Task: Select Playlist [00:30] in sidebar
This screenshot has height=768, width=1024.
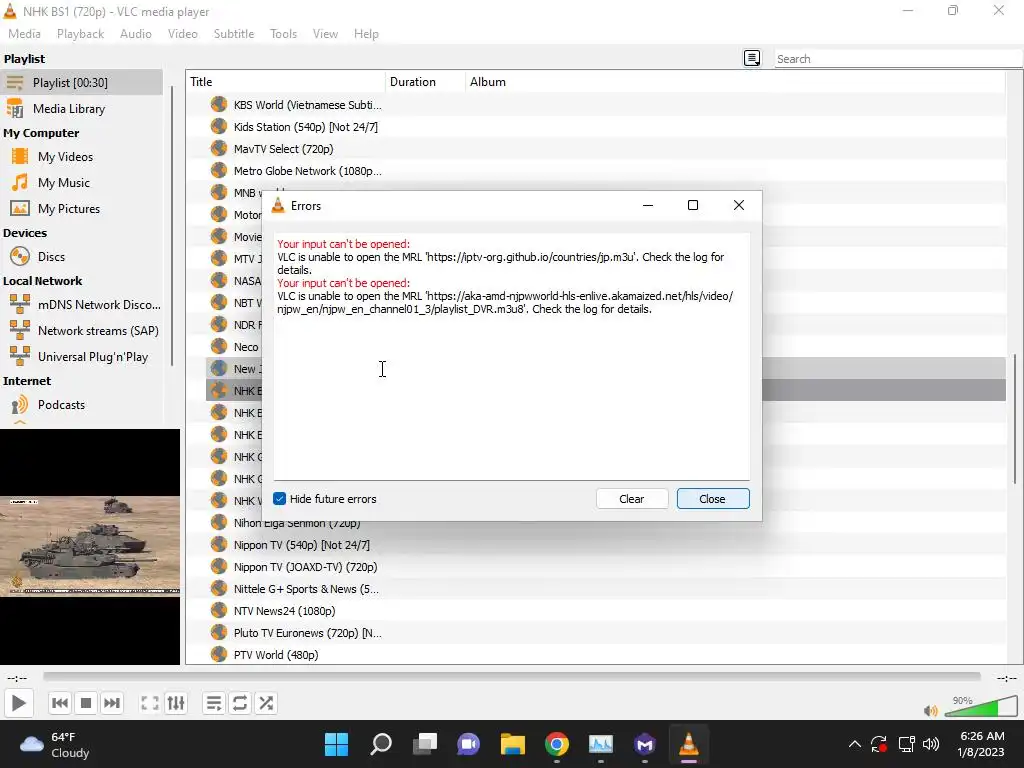Action: [82, 83]
